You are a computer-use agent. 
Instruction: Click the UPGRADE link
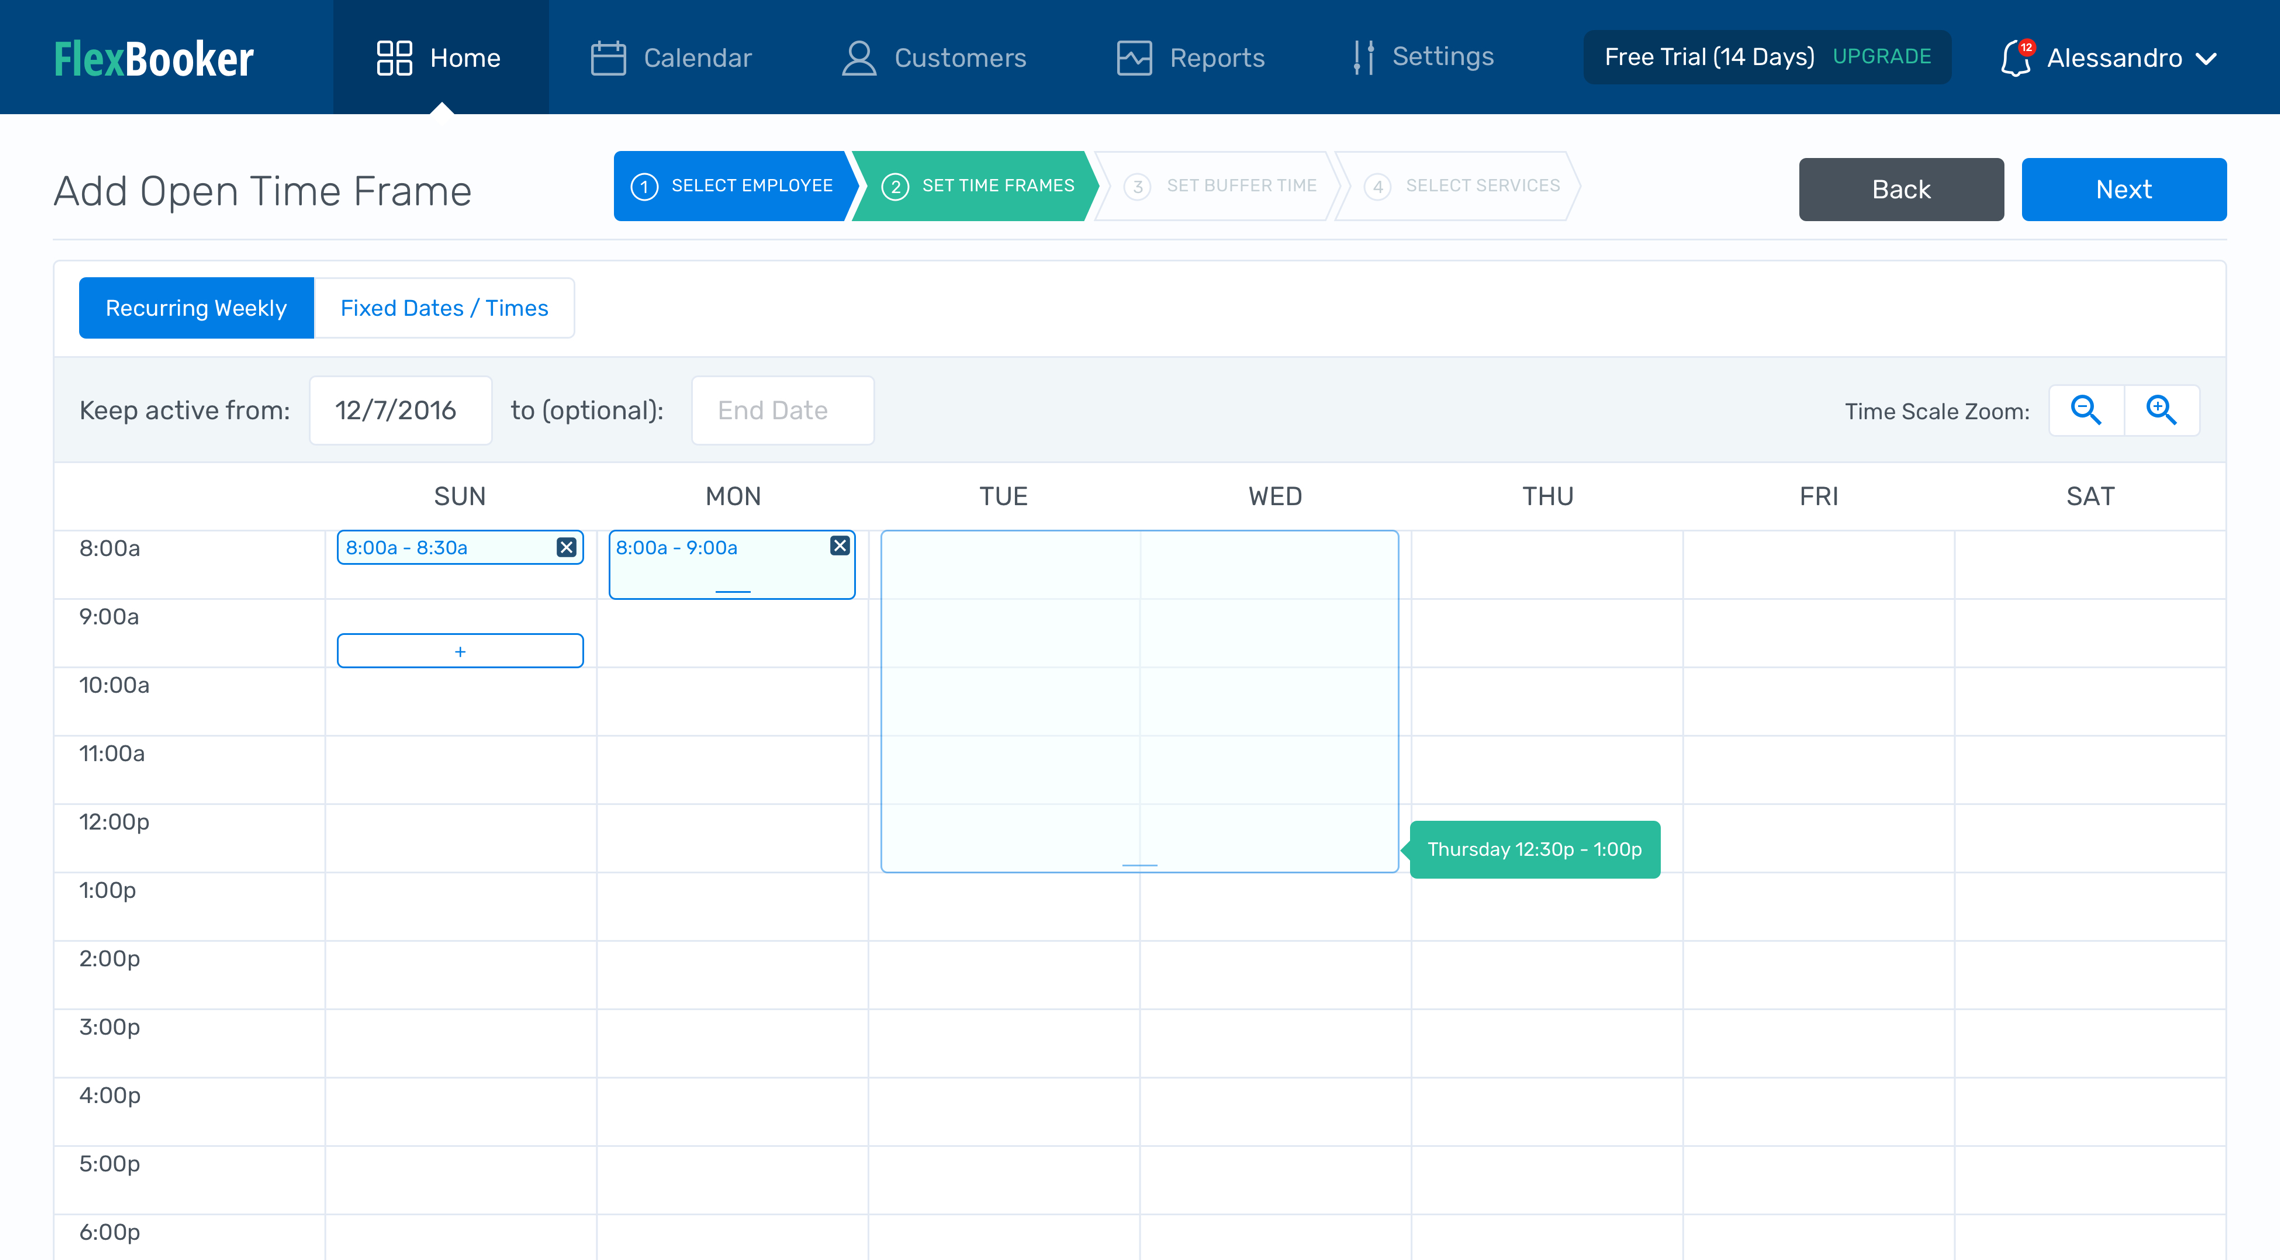[1881, 57]
